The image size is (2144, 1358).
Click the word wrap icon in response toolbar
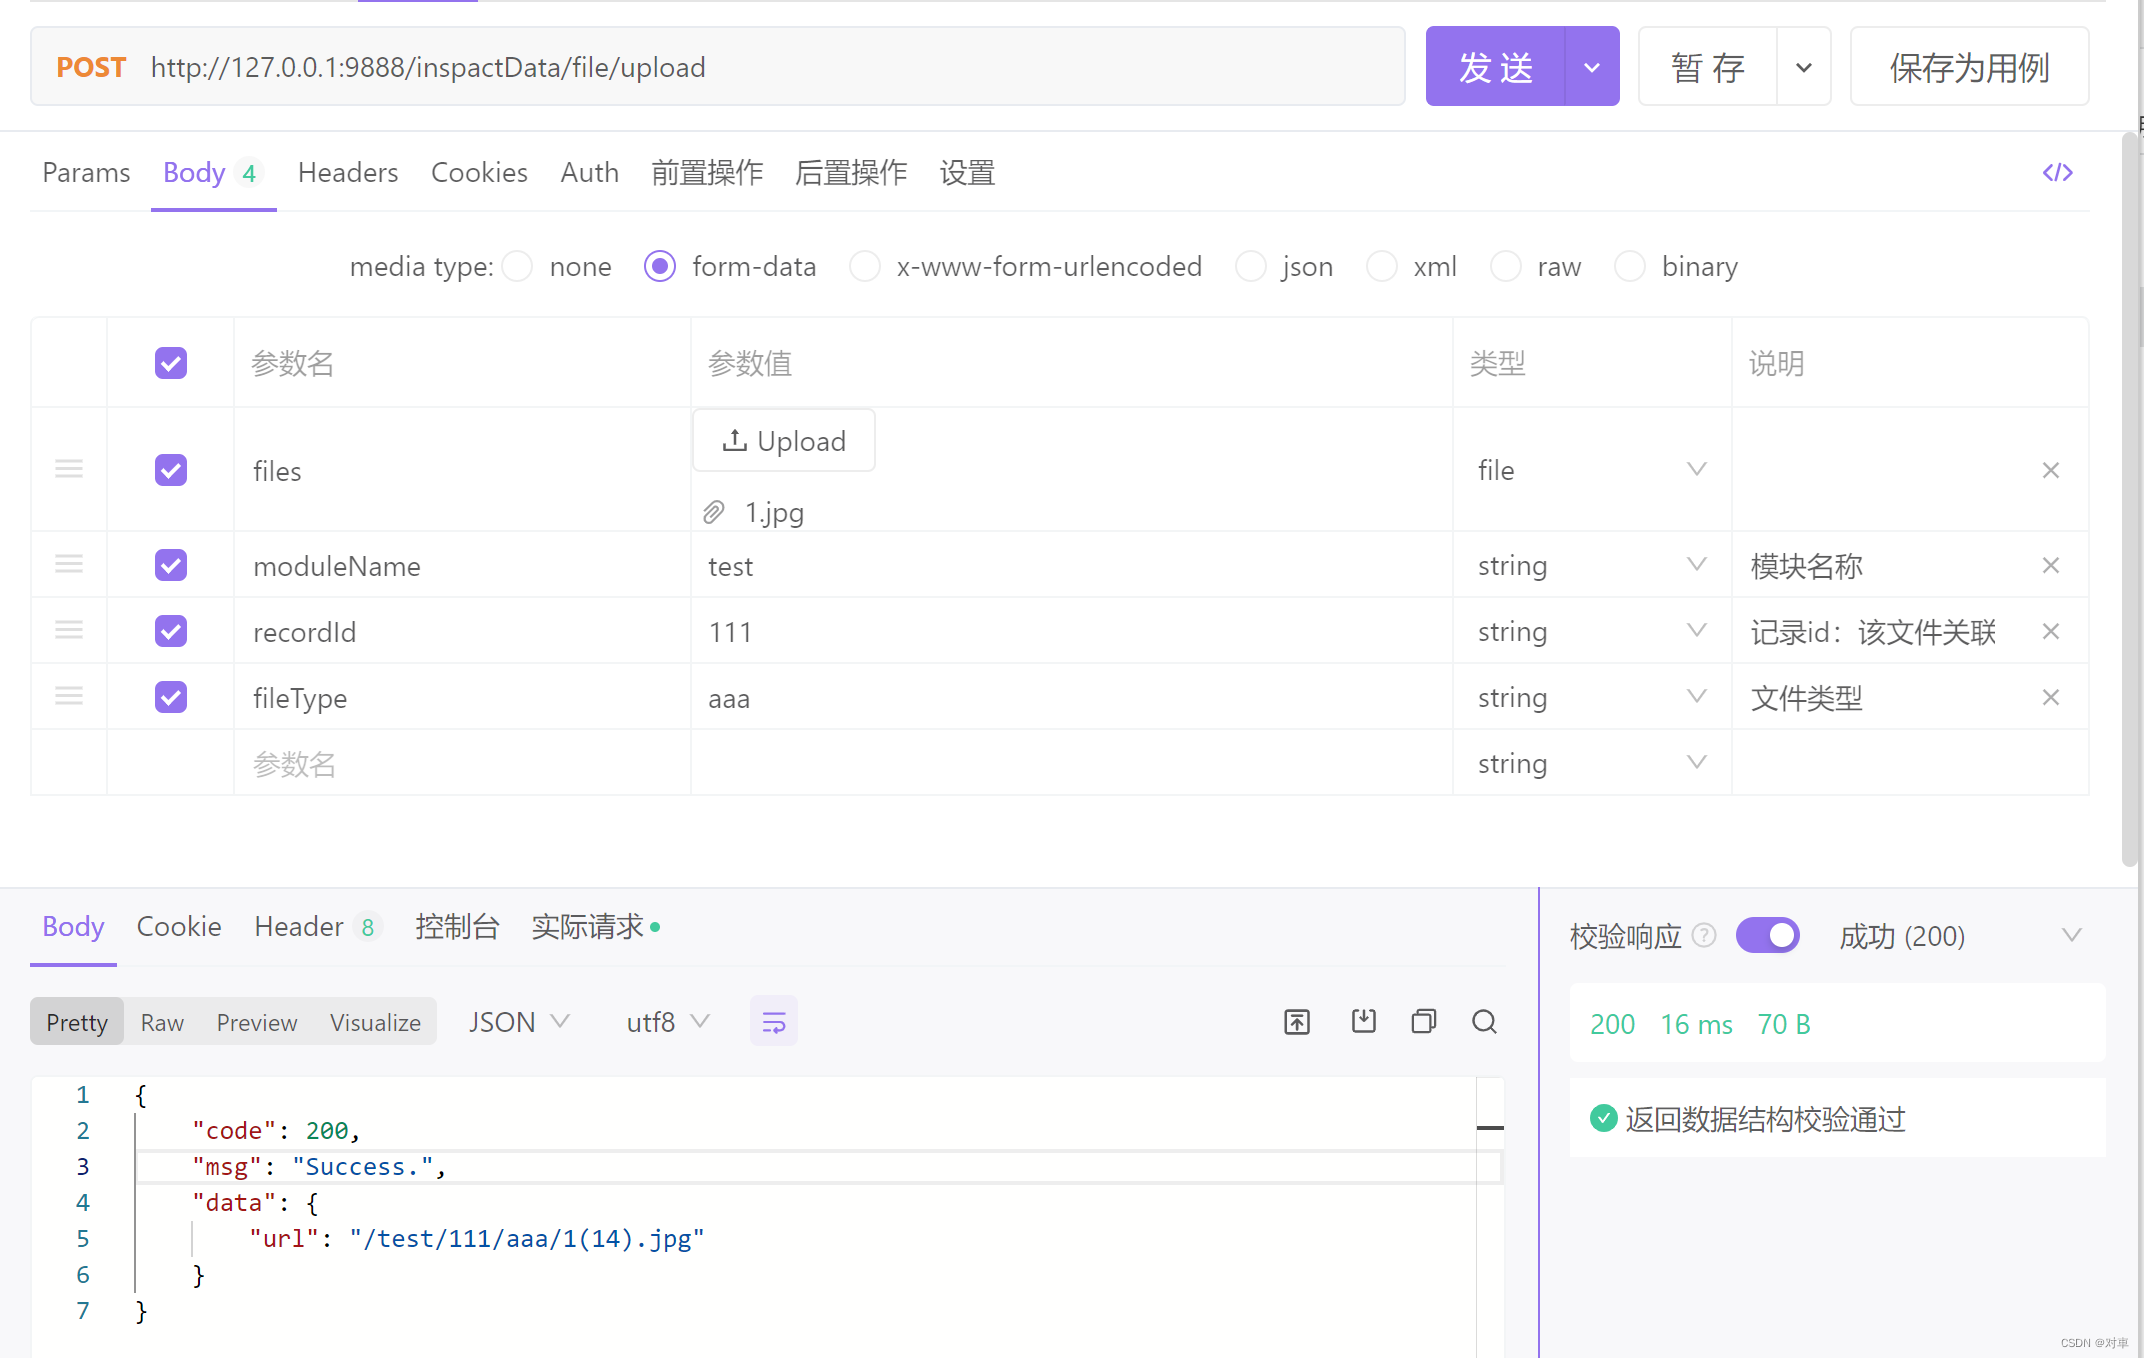773,1022
